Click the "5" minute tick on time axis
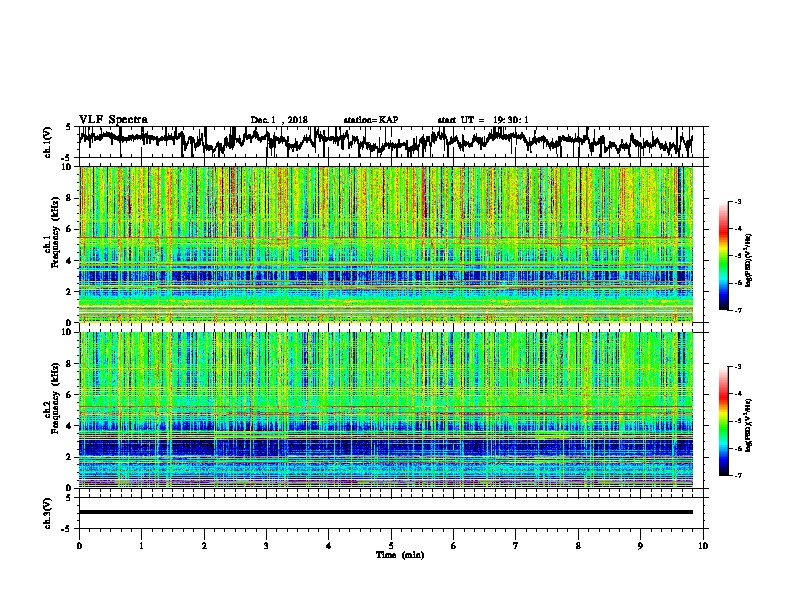The width and height of the screenshot is (792, 612). click(x=391, y=546)
